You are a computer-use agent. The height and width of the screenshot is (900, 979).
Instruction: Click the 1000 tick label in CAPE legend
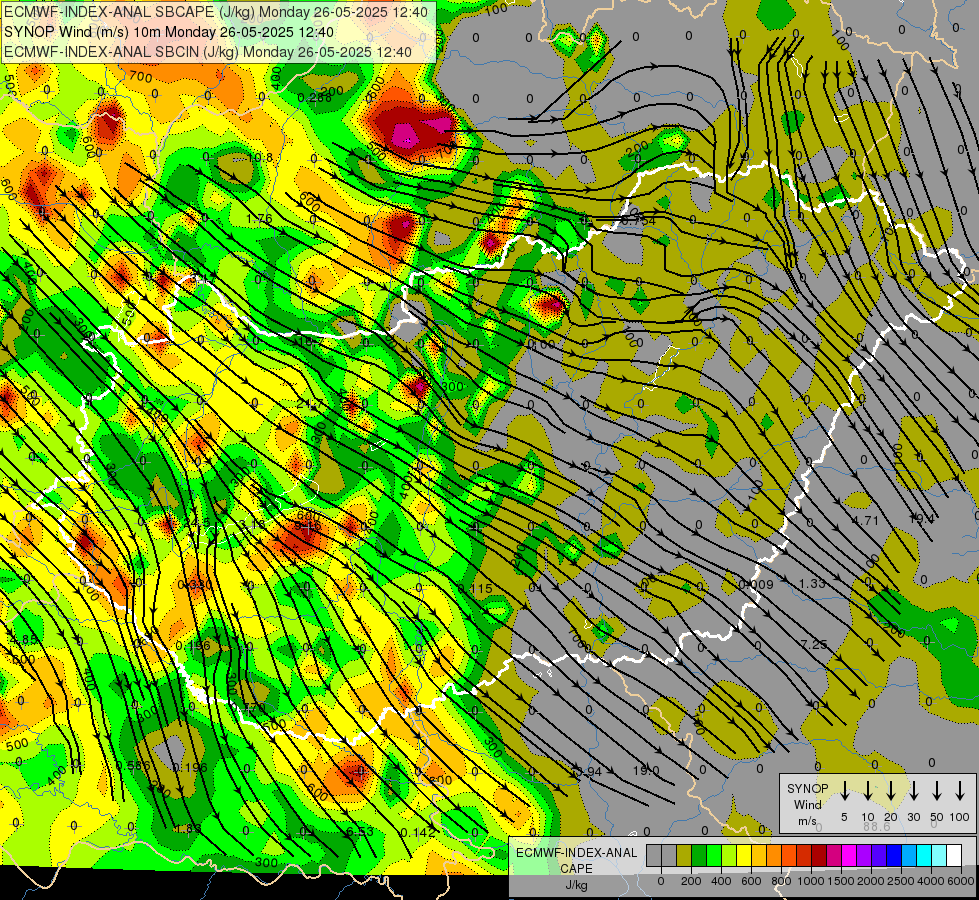point(811,881)
